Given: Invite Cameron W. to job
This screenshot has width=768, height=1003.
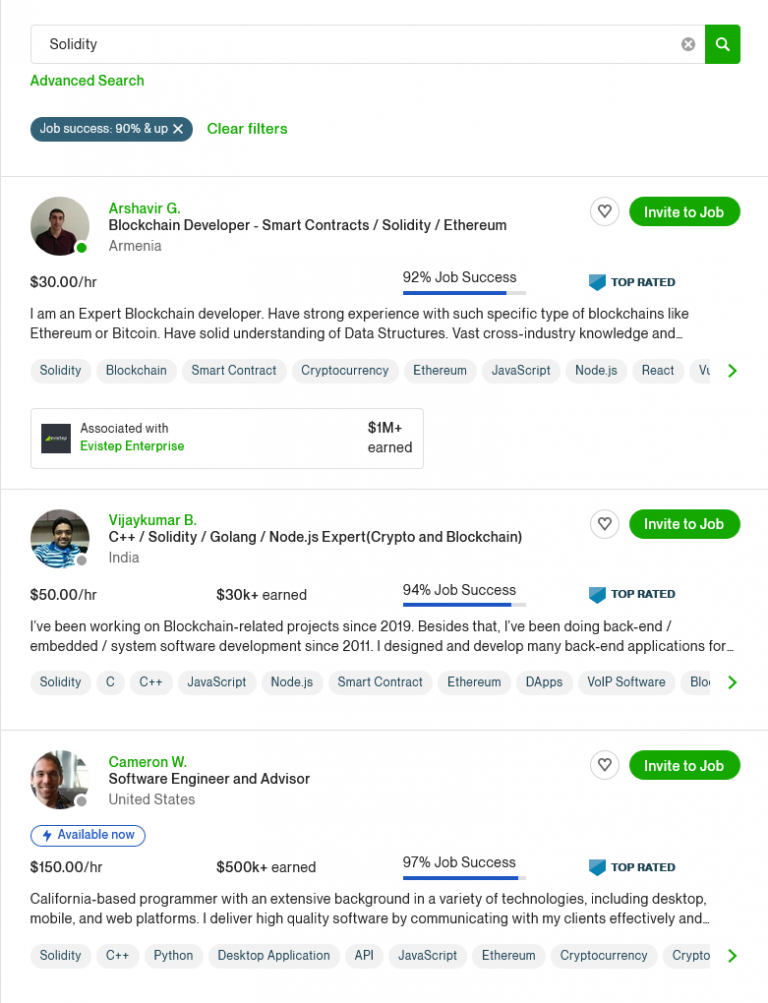Looking at the screenshot, I should tap(684, 766).
